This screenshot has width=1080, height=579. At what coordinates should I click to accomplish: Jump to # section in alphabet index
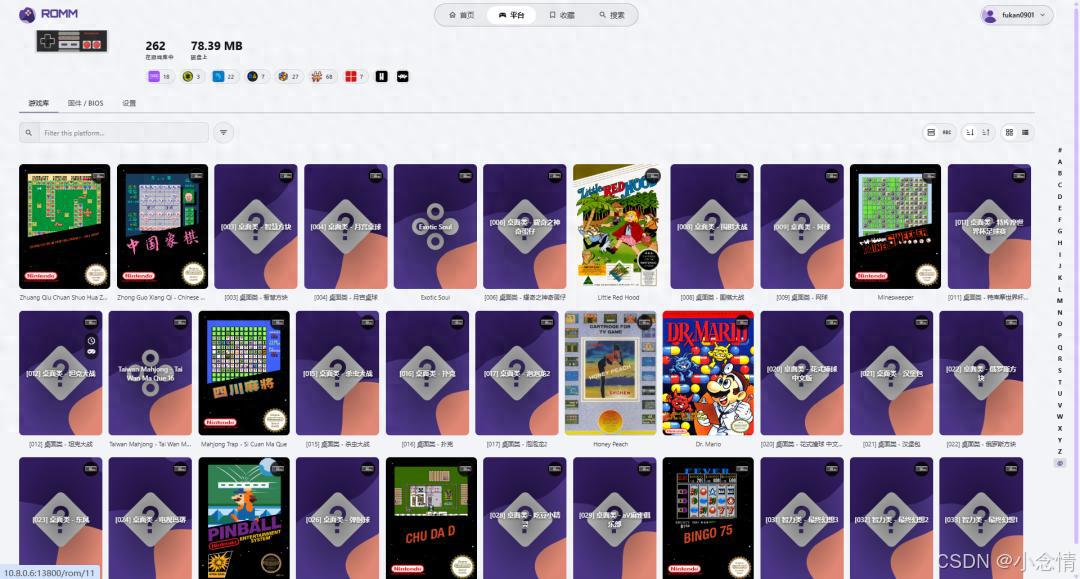coord(1059,150)
